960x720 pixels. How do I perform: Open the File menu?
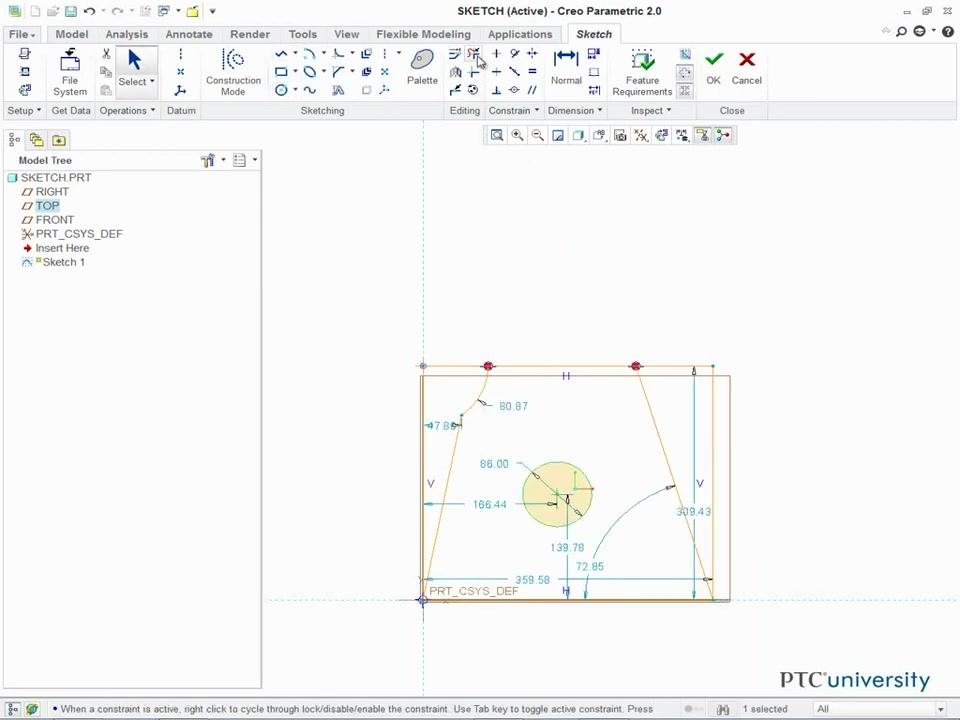click(21, 34)
